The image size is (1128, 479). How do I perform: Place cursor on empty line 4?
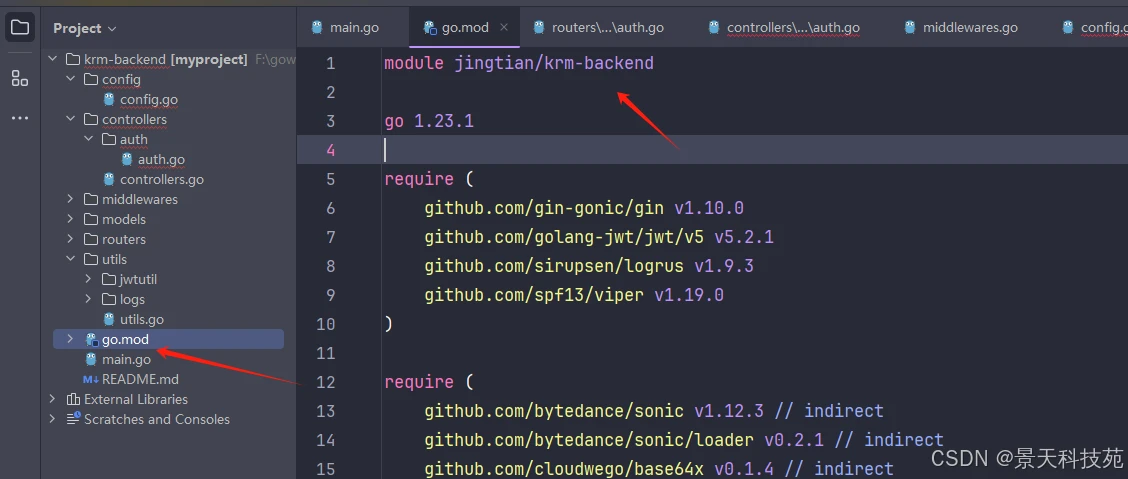coord(712,150)
